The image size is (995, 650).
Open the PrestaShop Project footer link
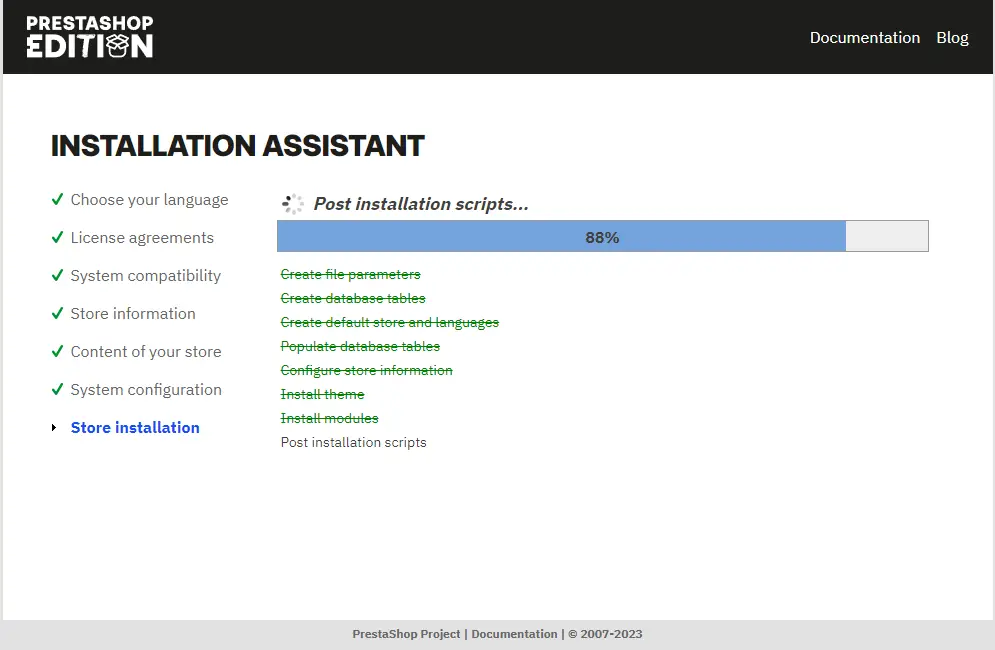tap(406, 634)
